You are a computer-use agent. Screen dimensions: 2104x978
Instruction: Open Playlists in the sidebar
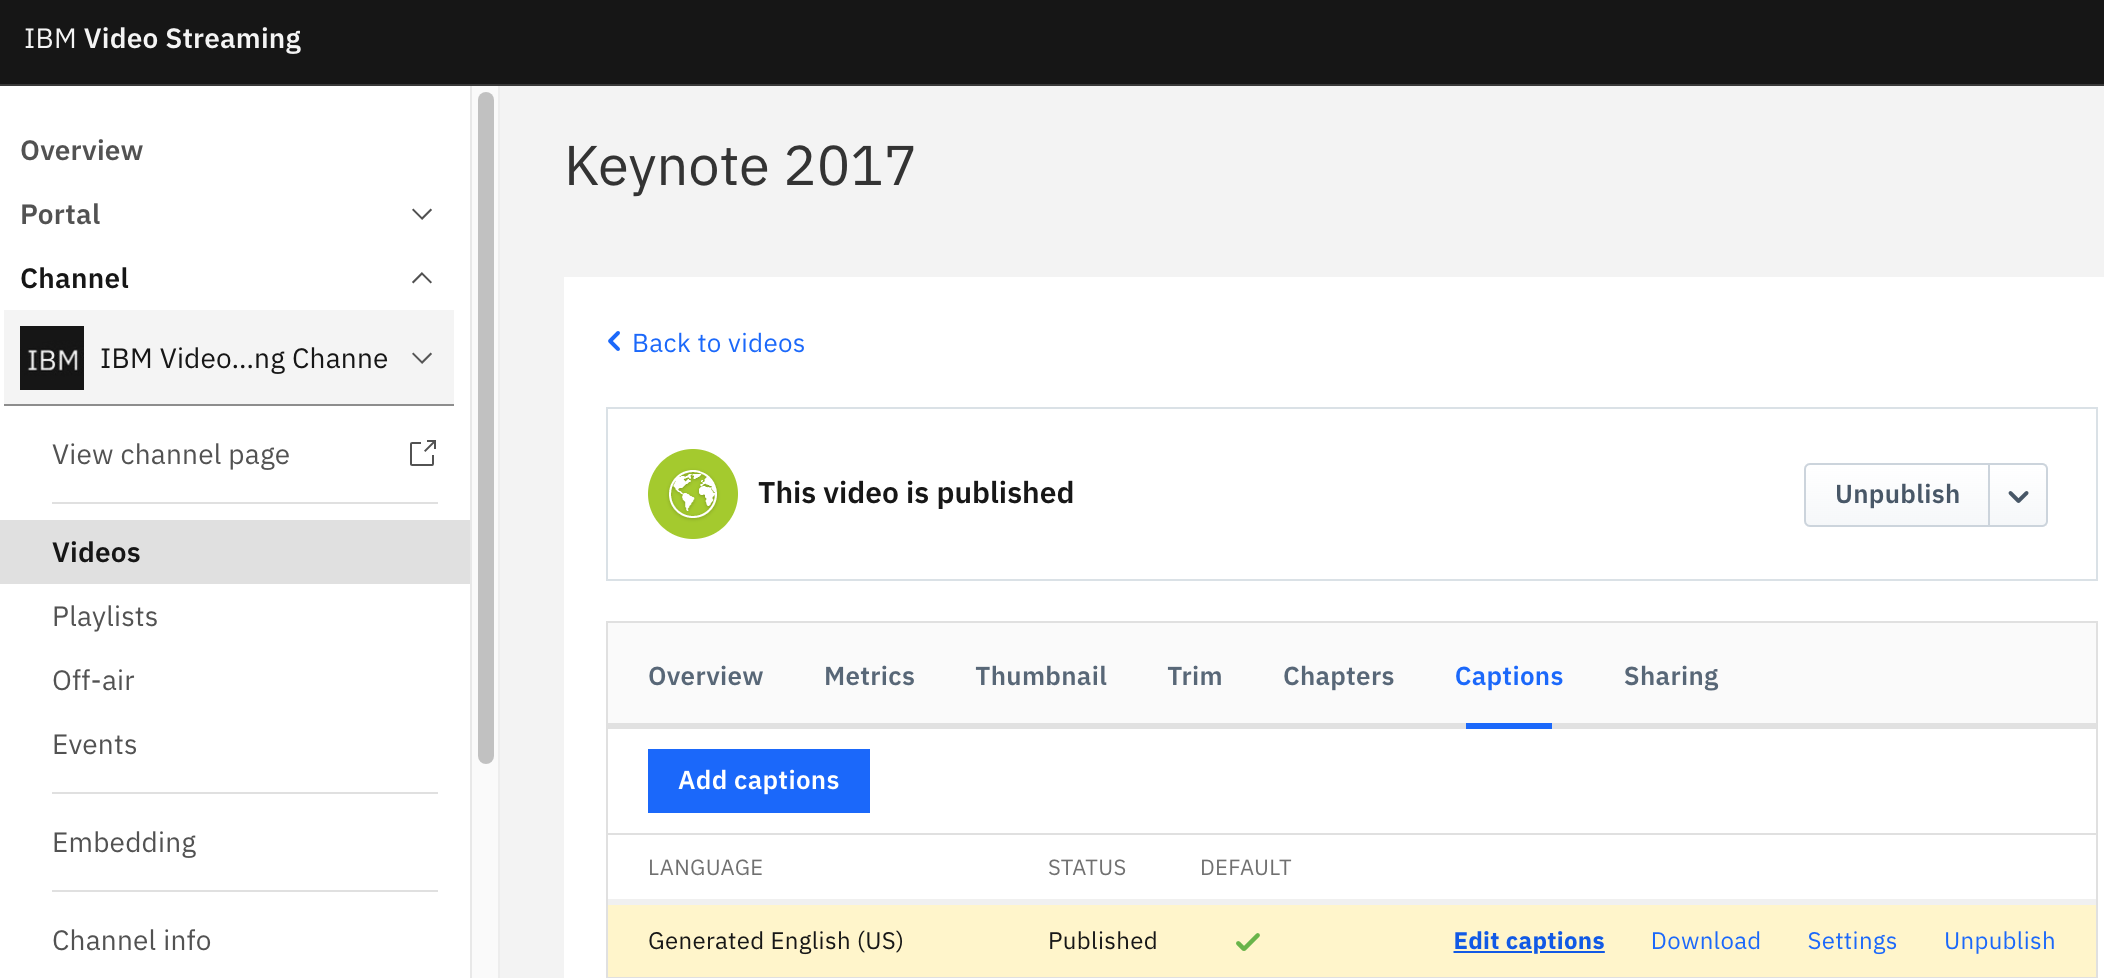tap(105, 617)
